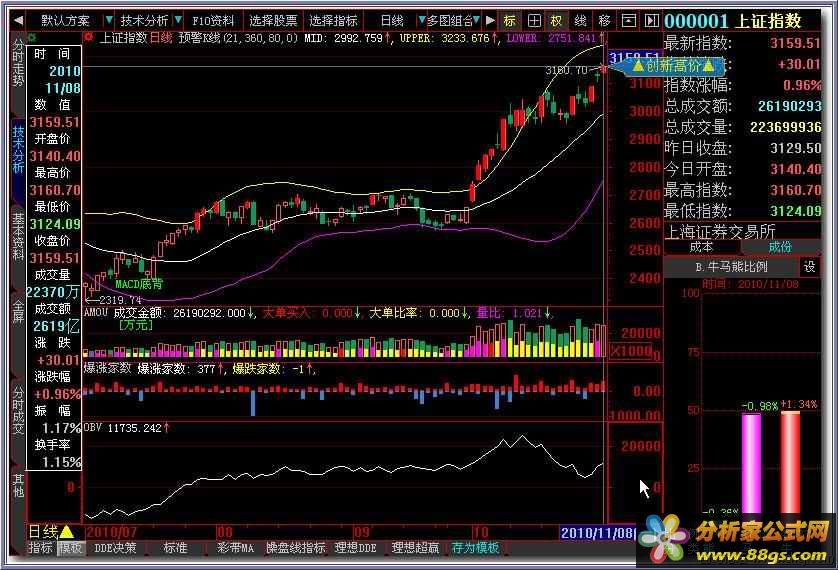Open the 日线 period dropdown

392,21
